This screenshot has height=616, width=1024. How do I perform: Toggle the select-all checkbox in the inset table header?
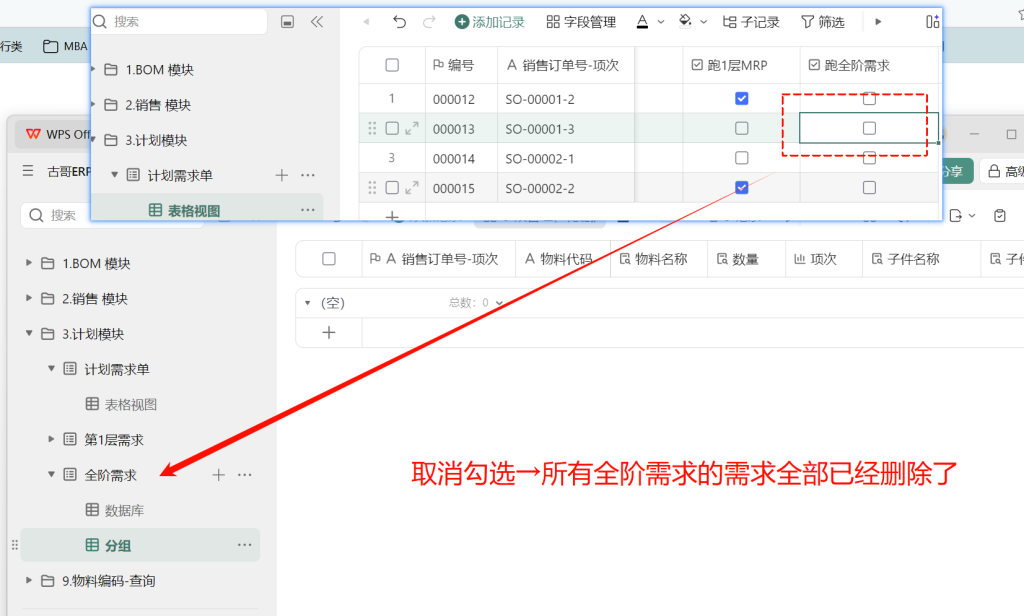(392, 65)
